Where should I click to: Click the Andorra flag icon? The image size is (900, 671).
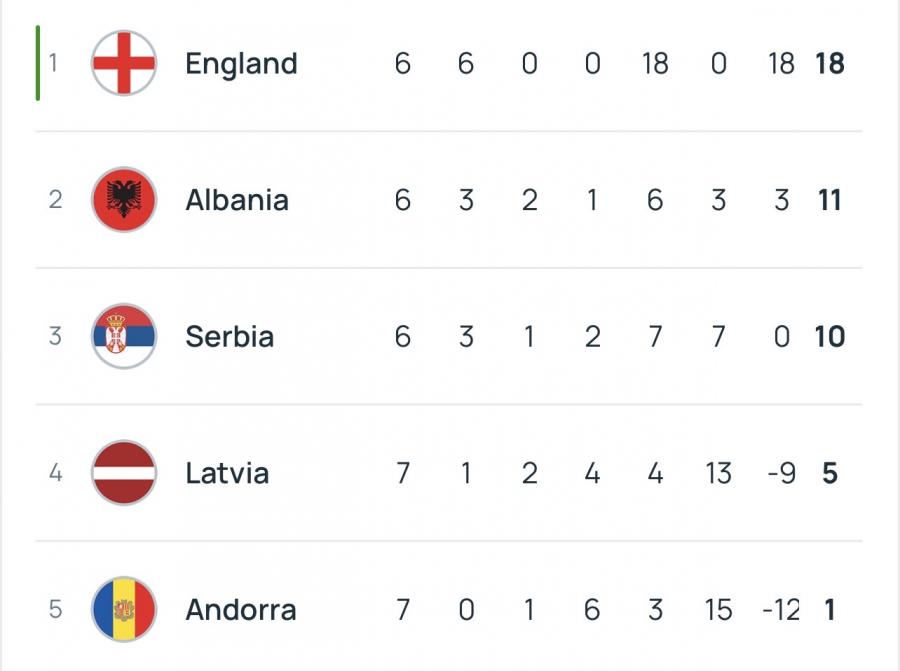tap(124, 609)
